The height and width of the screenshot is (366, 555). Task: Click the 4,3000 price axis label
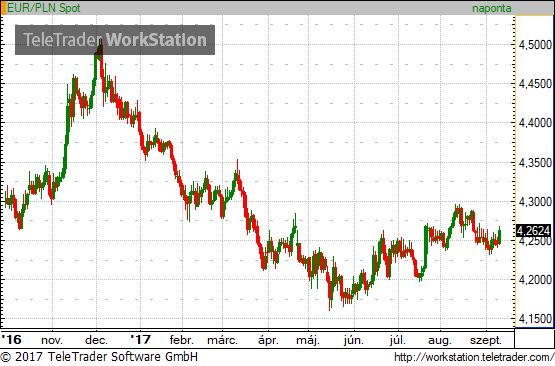point(534,202)
